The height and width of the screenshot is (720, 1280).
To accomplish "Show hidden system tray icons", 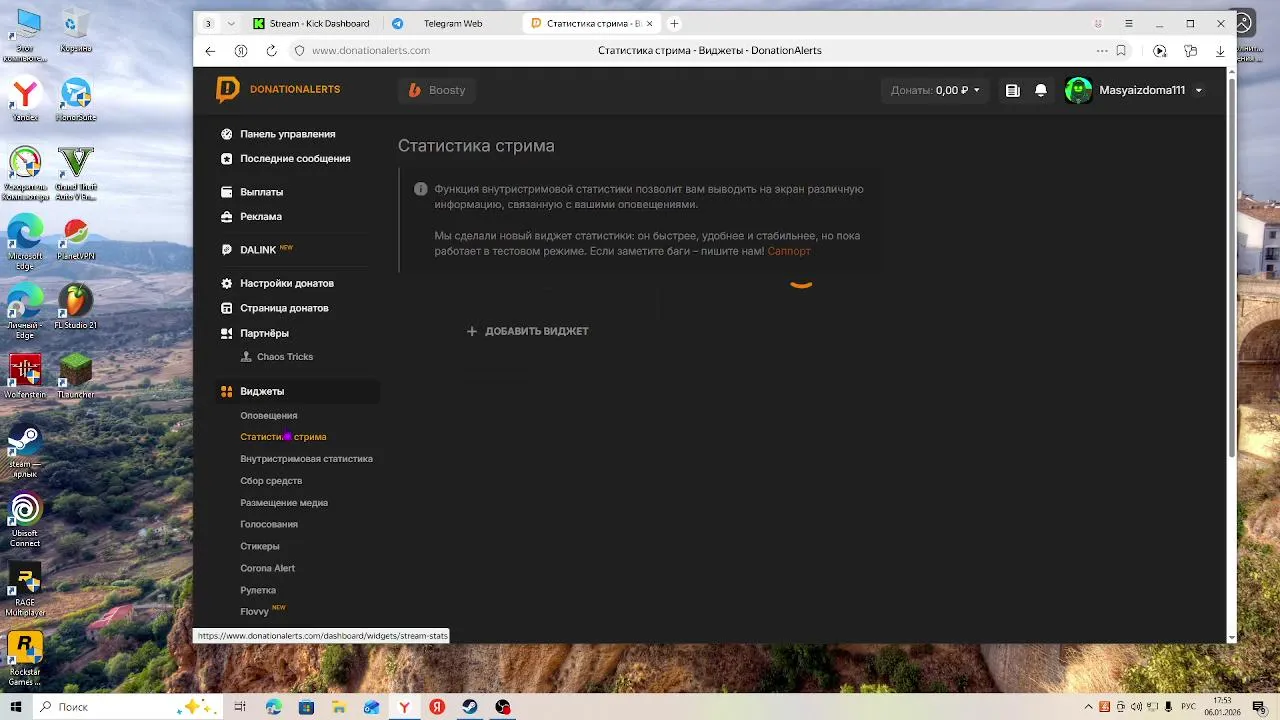I will coord(1088,707).
